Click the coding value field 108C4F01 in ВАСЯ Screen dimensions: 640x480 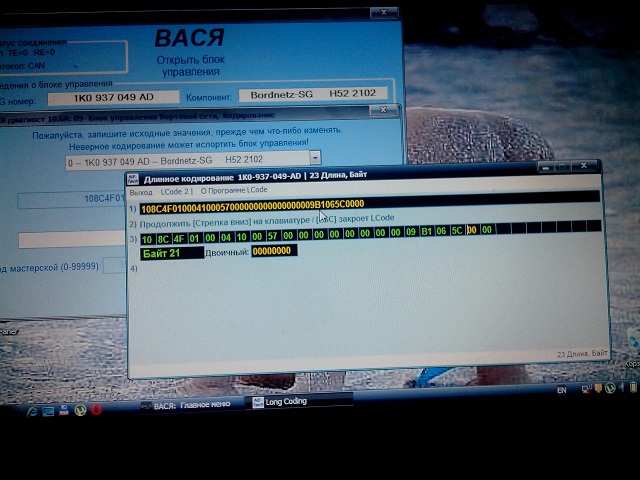pos(71,200)
